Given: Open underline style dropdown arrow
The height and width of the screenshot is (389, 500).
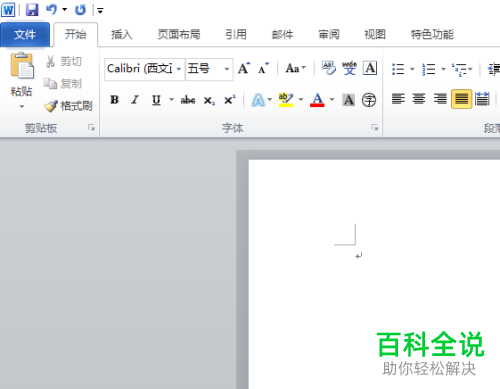Looking at the screenshot, I should pyautogui.click(x=171, y=99).
